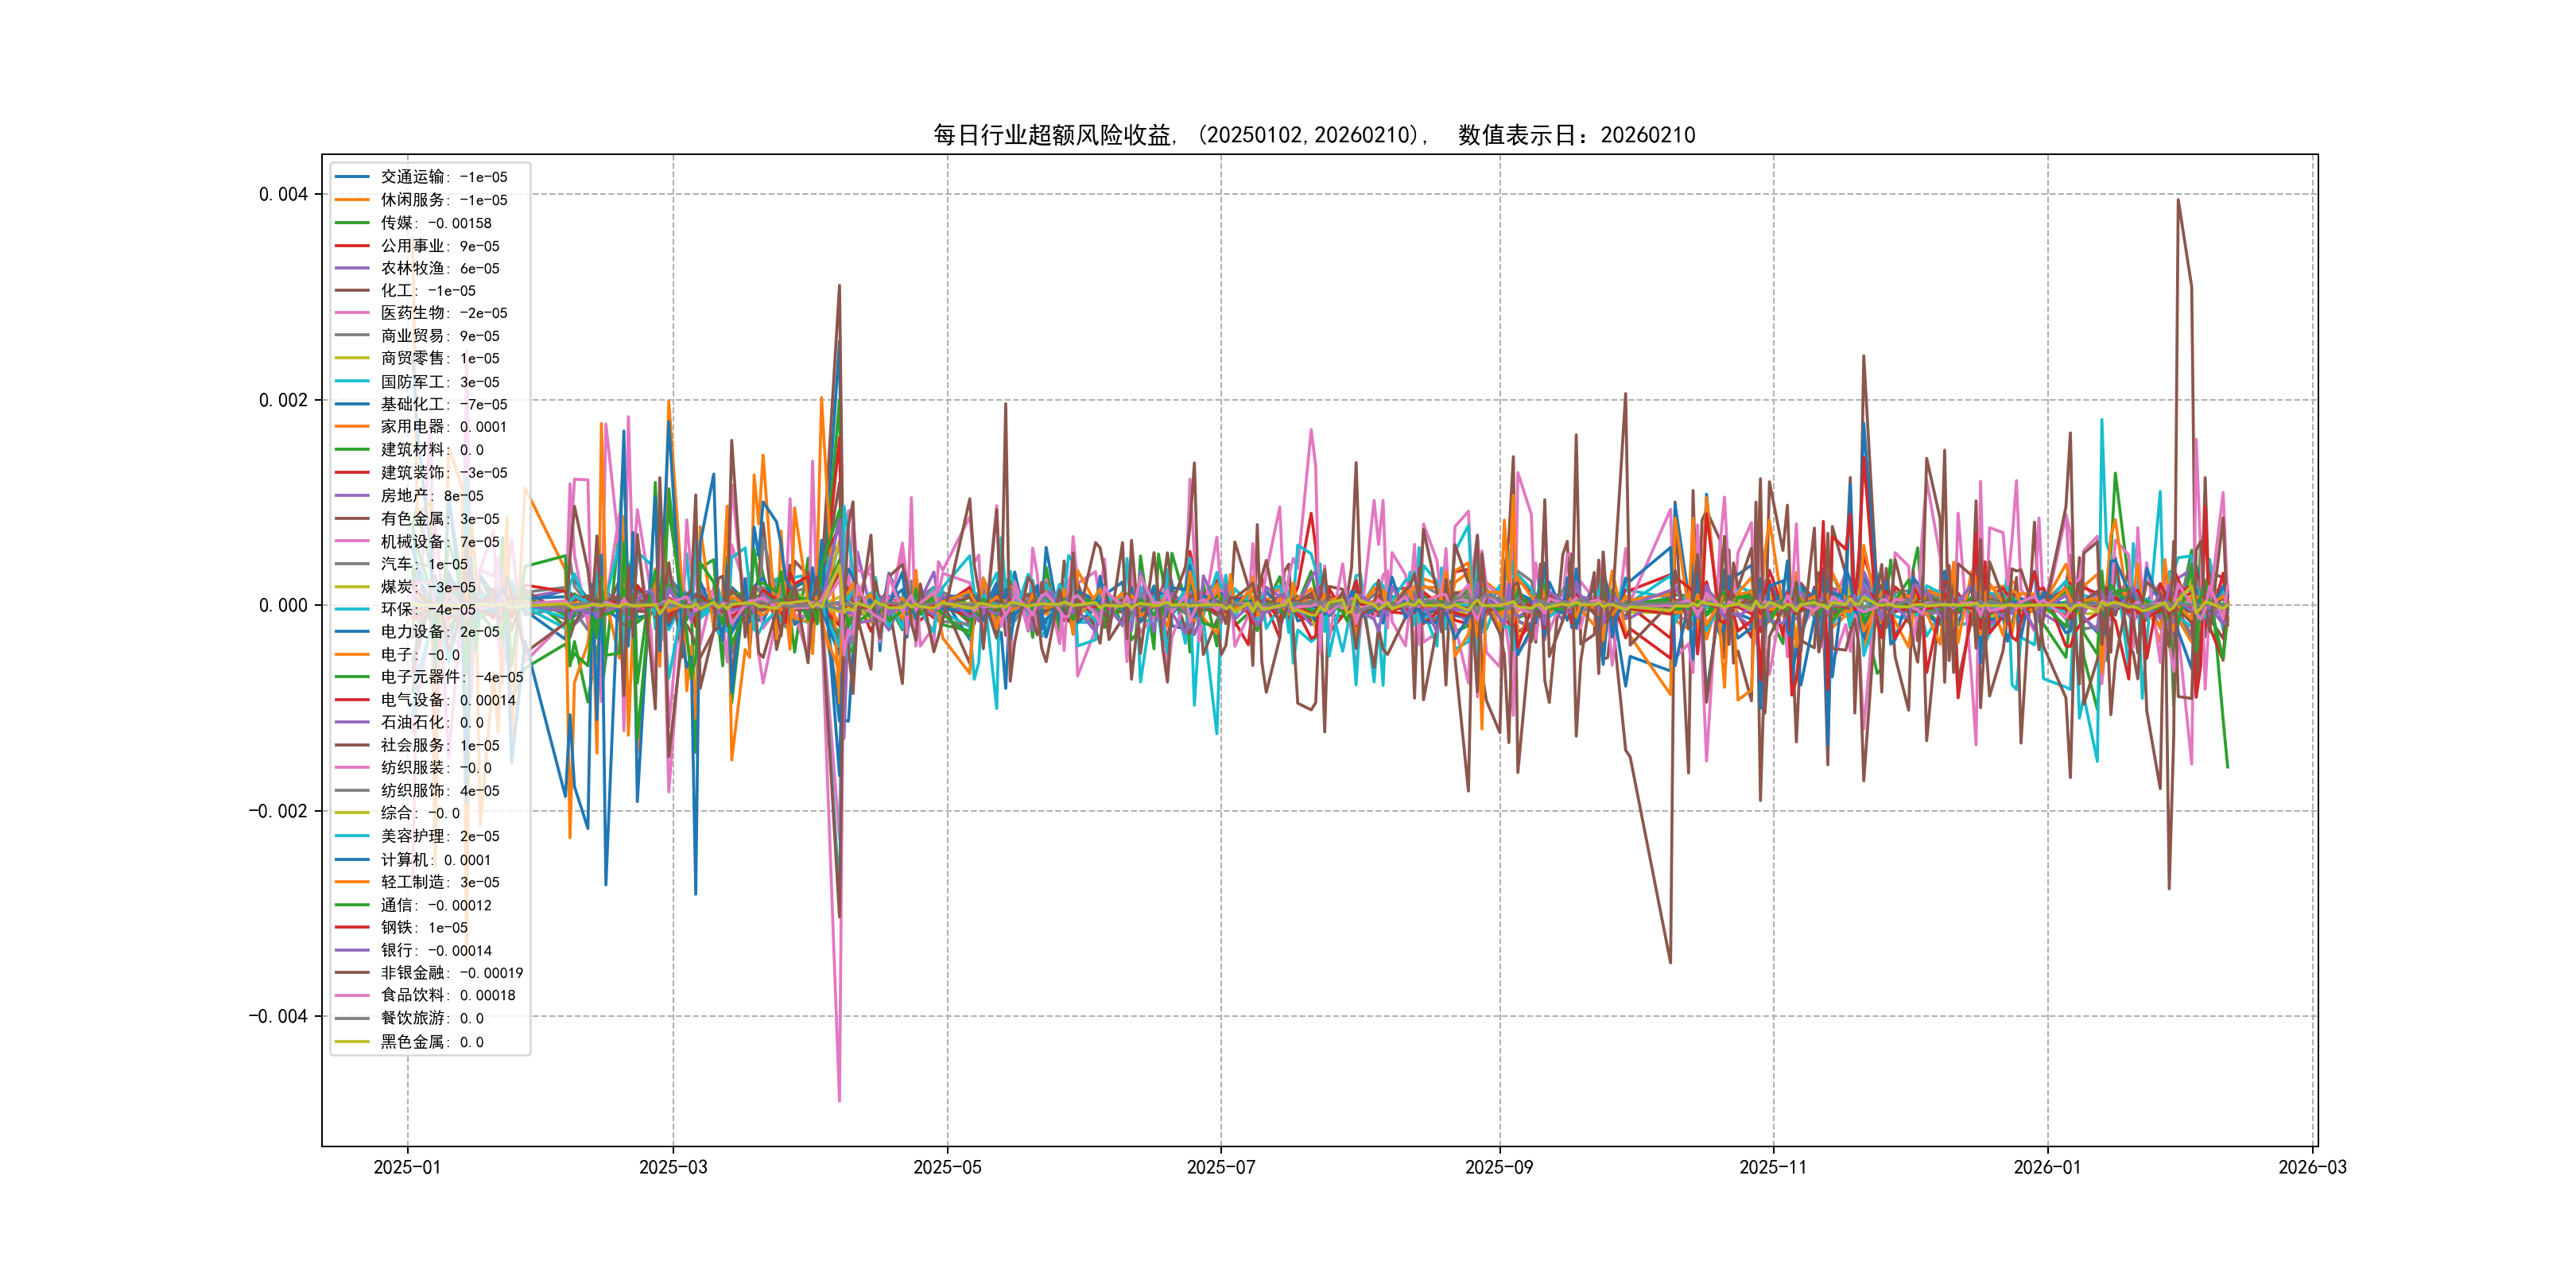Viewport: 2576px width, 1288px height.
Task: Click the 2025-09 x-axis tick label
Action: click(1498, 1167)
